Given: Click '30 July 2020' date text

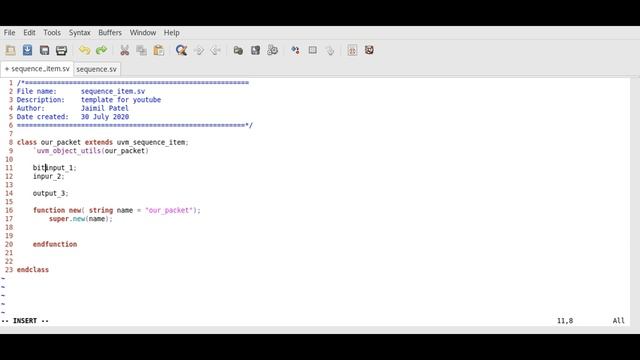Looking at the screenshot, I should click(105, 117).
